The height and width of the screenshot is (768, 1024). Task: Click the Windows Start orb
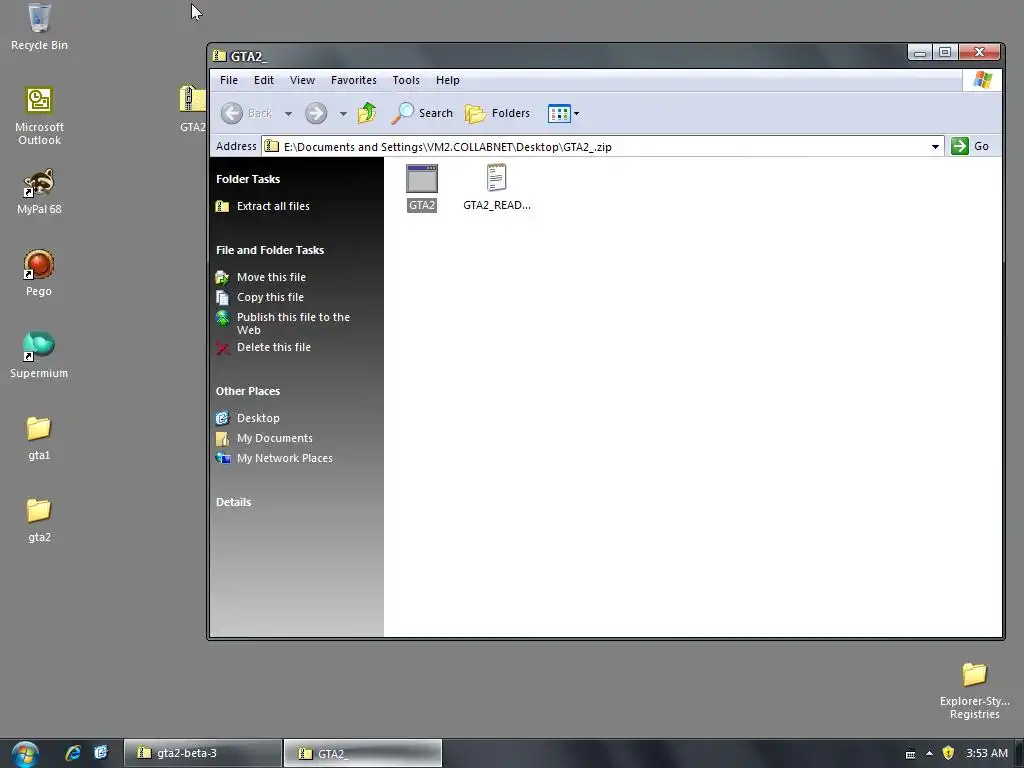[x=25, y=754]
